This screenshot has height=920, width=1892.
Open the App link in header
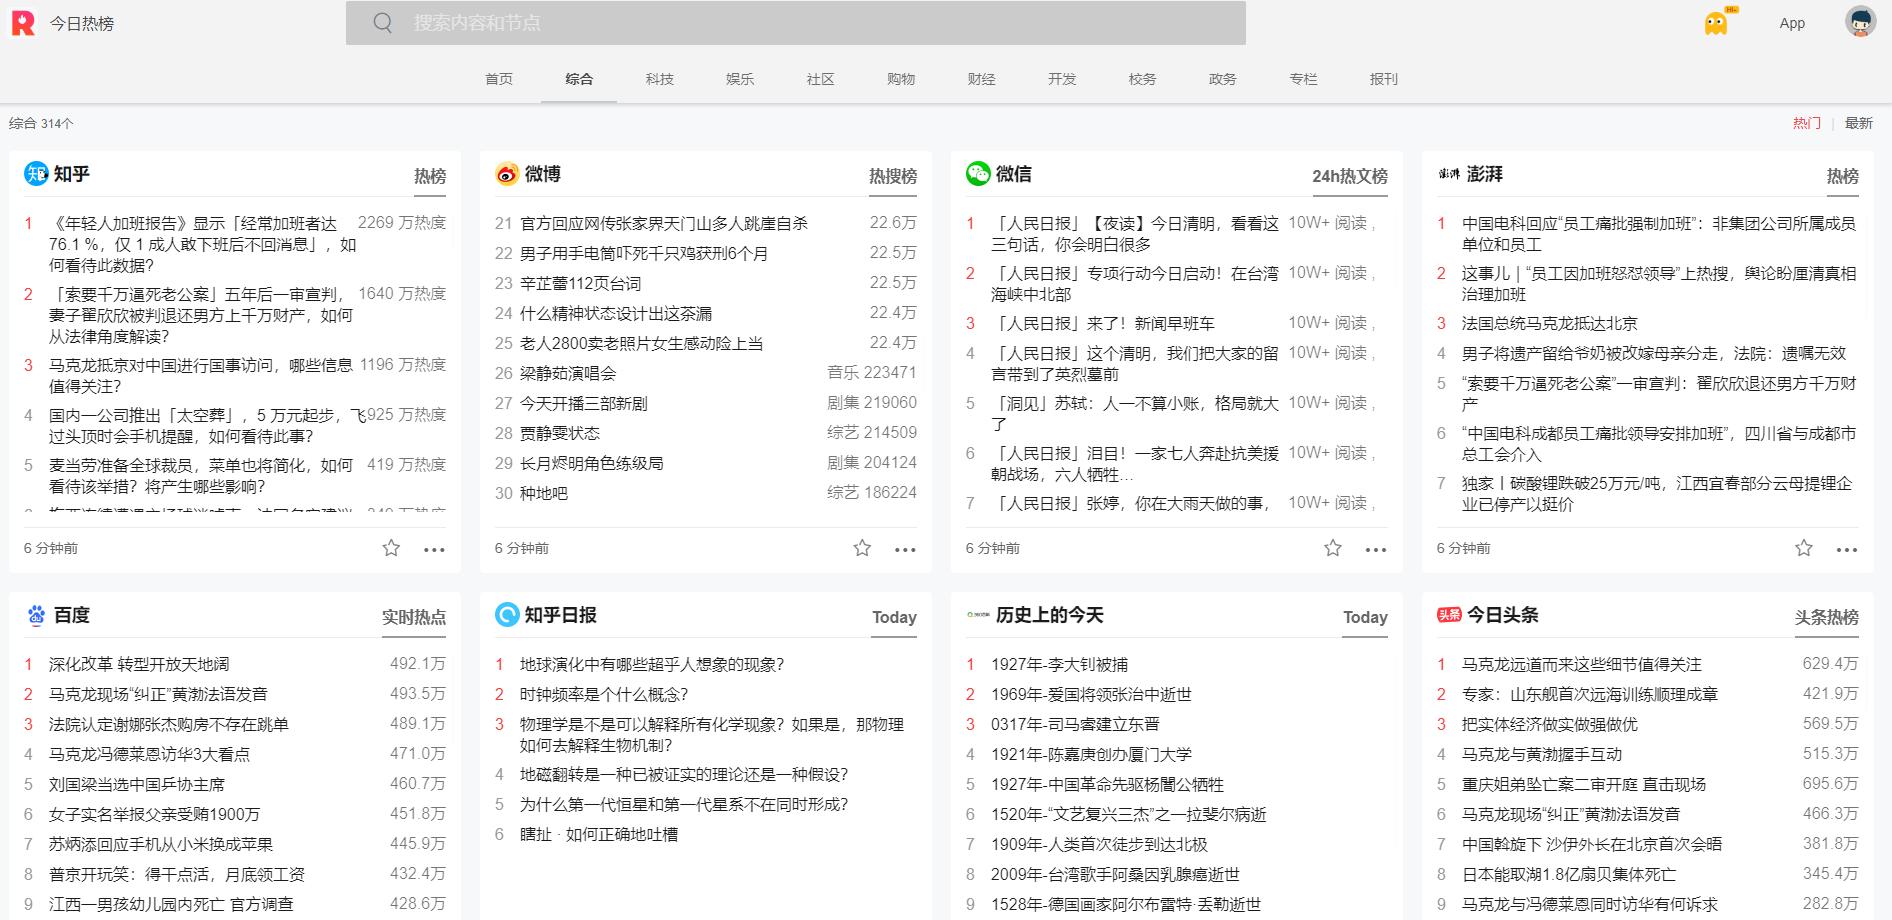[x=1792, y=23]
